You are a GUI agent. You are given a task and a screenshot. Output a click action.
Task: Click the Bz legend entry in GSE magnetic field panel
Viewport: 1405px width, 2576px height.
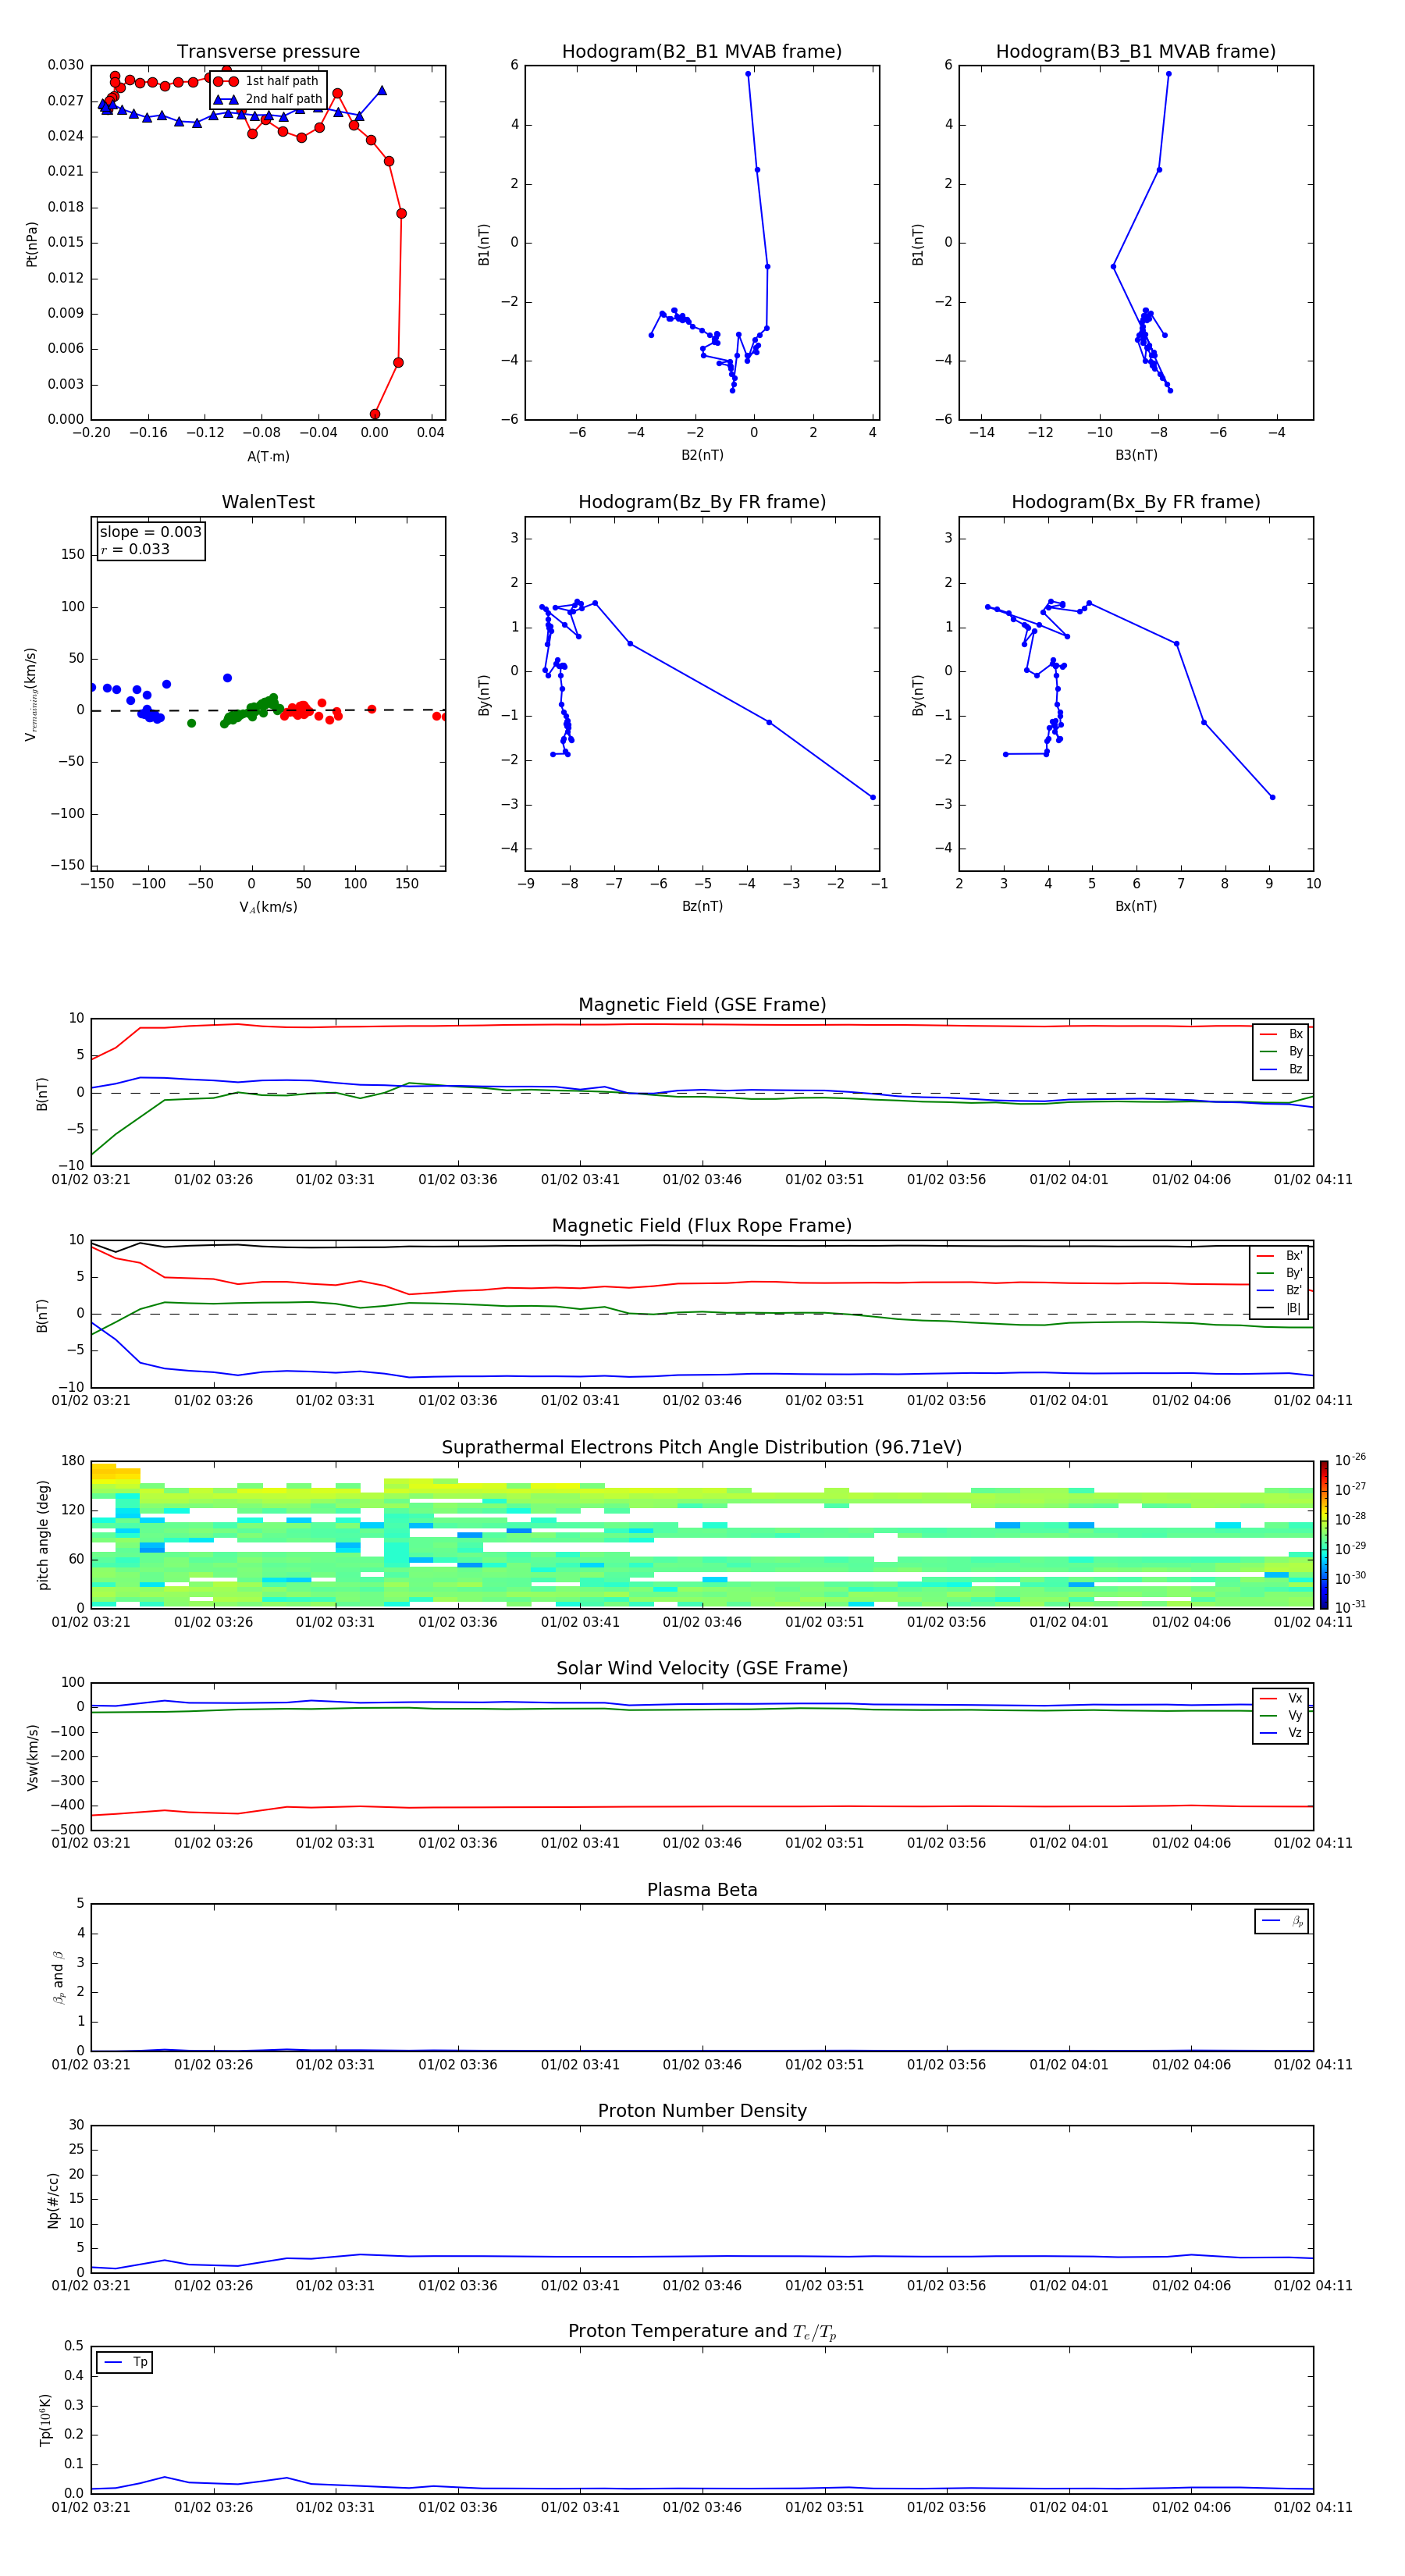pyautogui.click(x=1281, y=1069)
